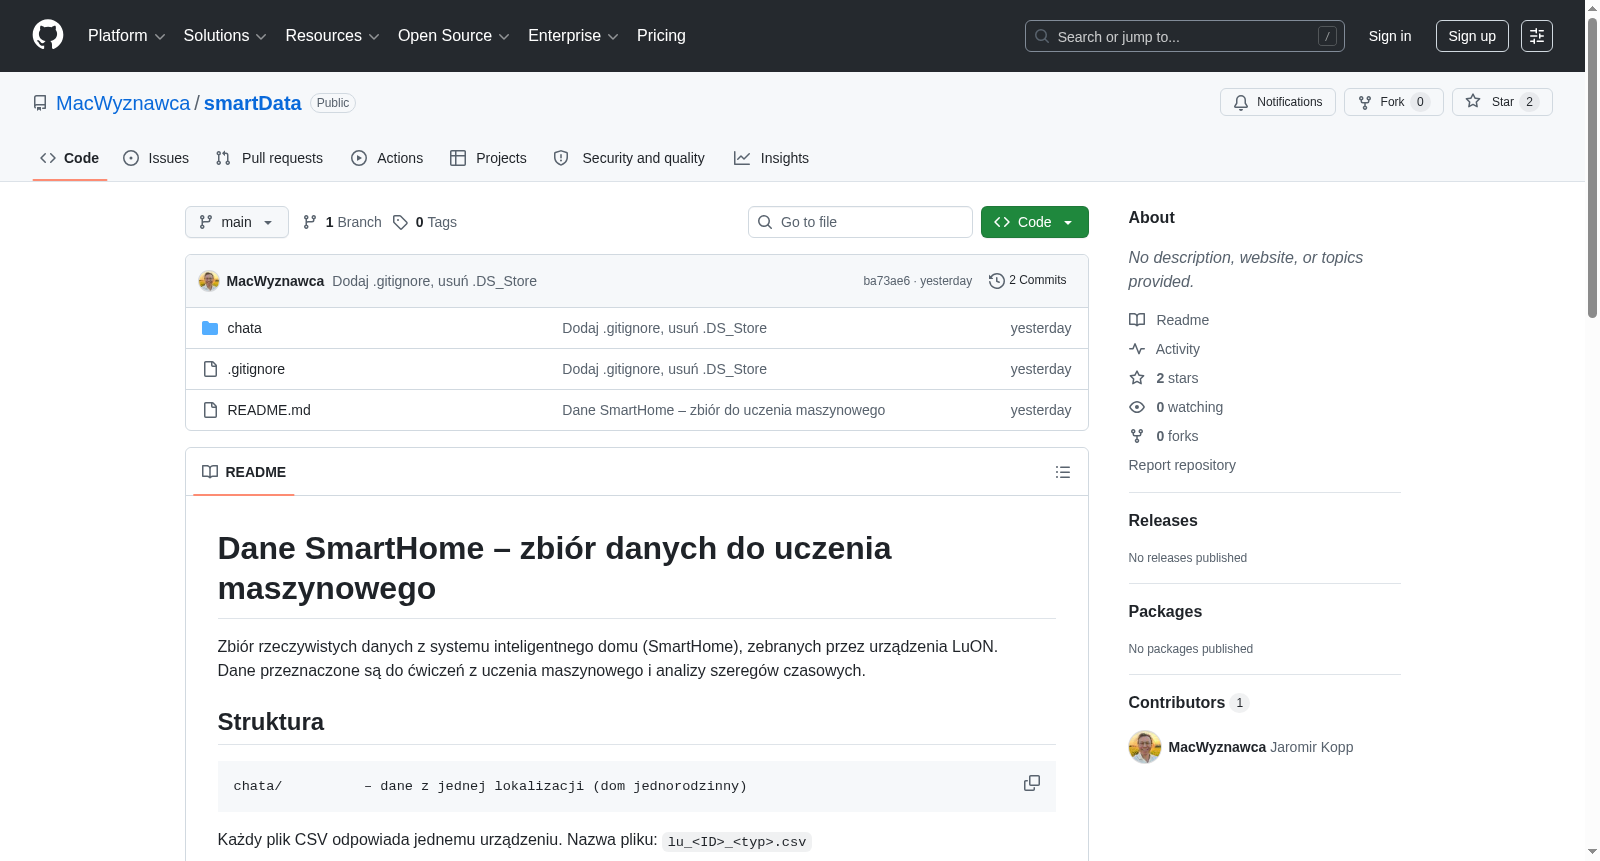View the 1 Branch list
This screenshot has width=1600, height=861.
click(x=342, y=222)
